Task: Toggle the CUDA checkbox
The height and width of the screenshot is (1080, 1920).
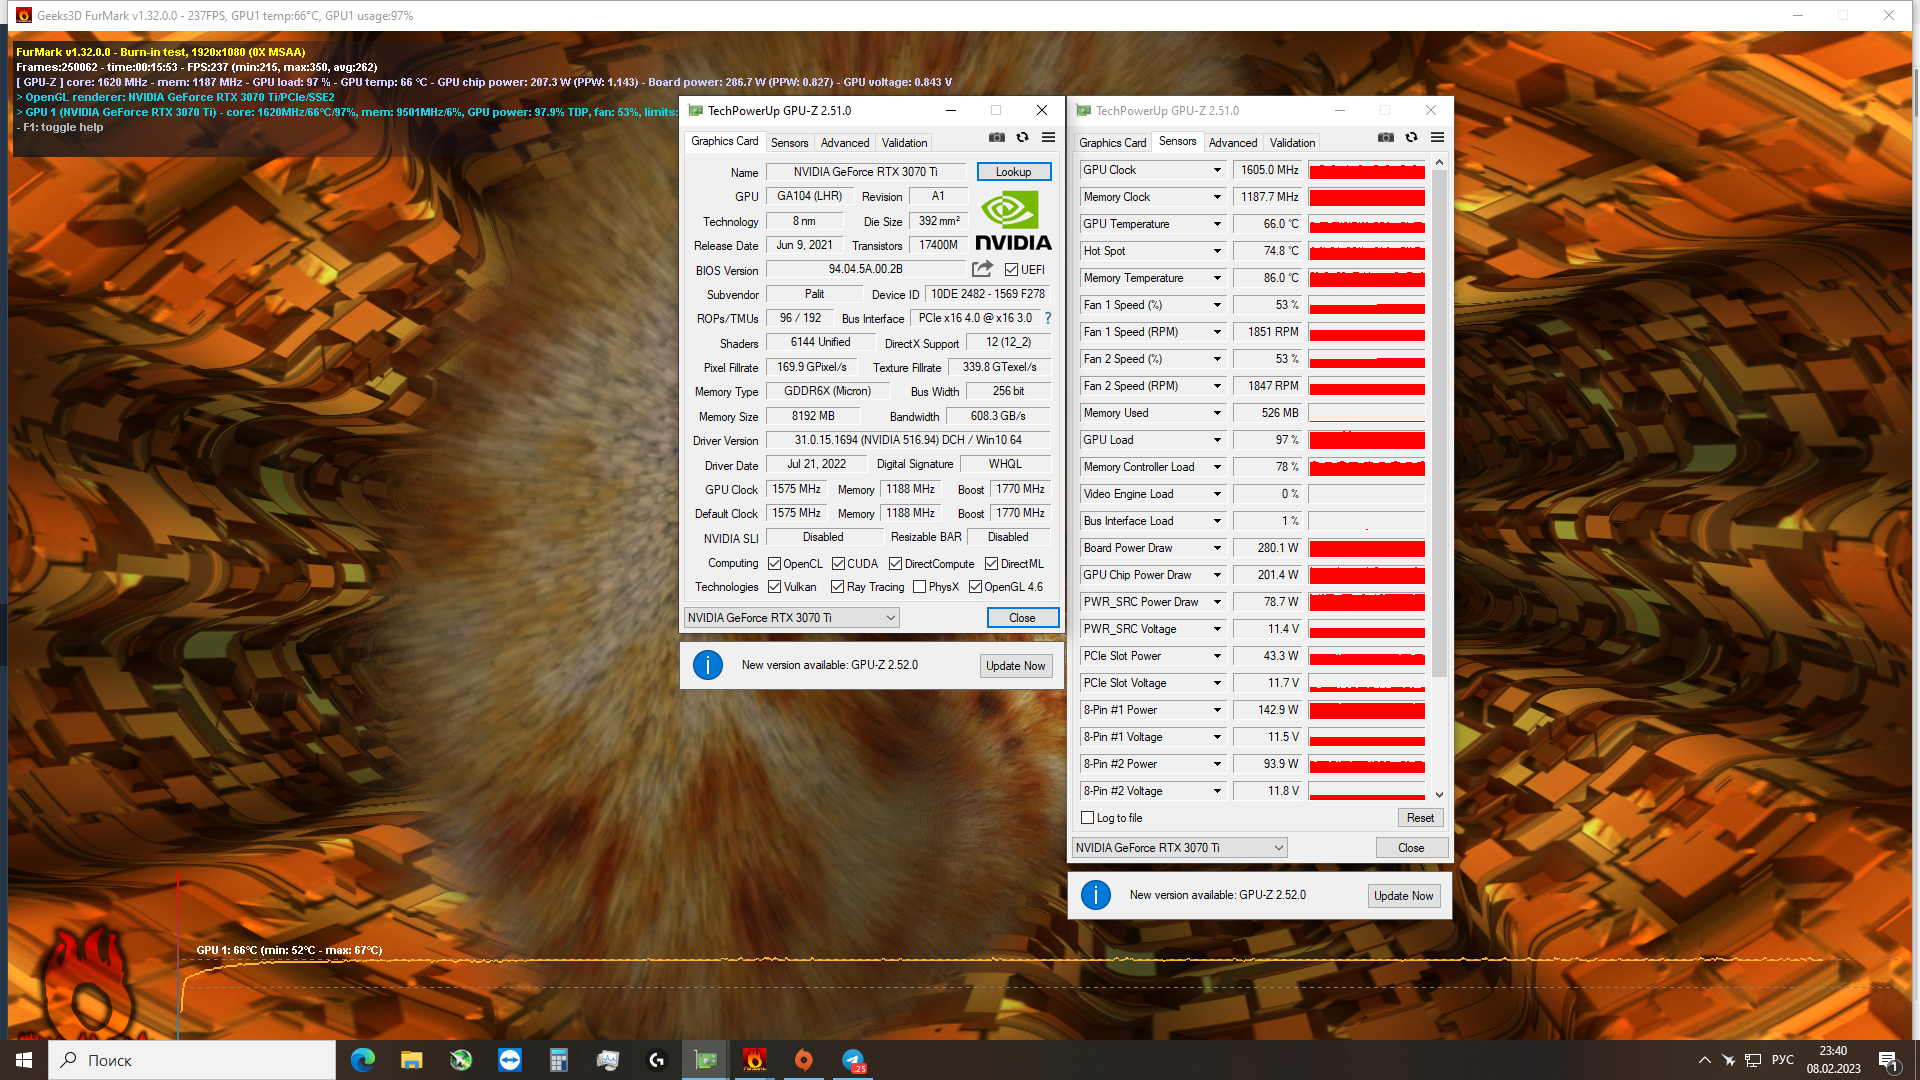Action: 838,564
